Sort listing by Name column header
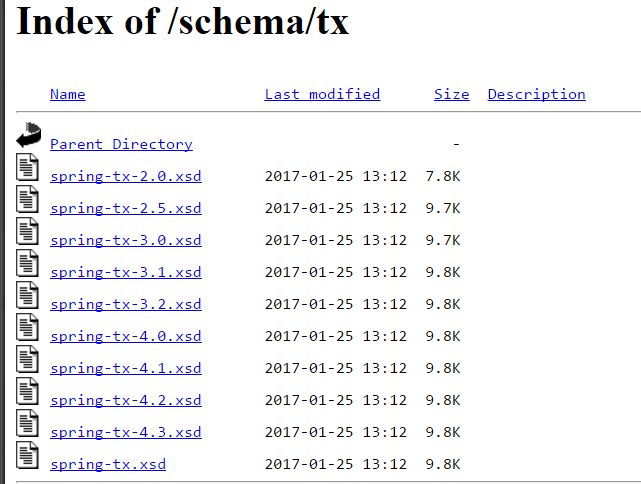The image size is (641, 484). pyautogui.click(x=67, y=94)
